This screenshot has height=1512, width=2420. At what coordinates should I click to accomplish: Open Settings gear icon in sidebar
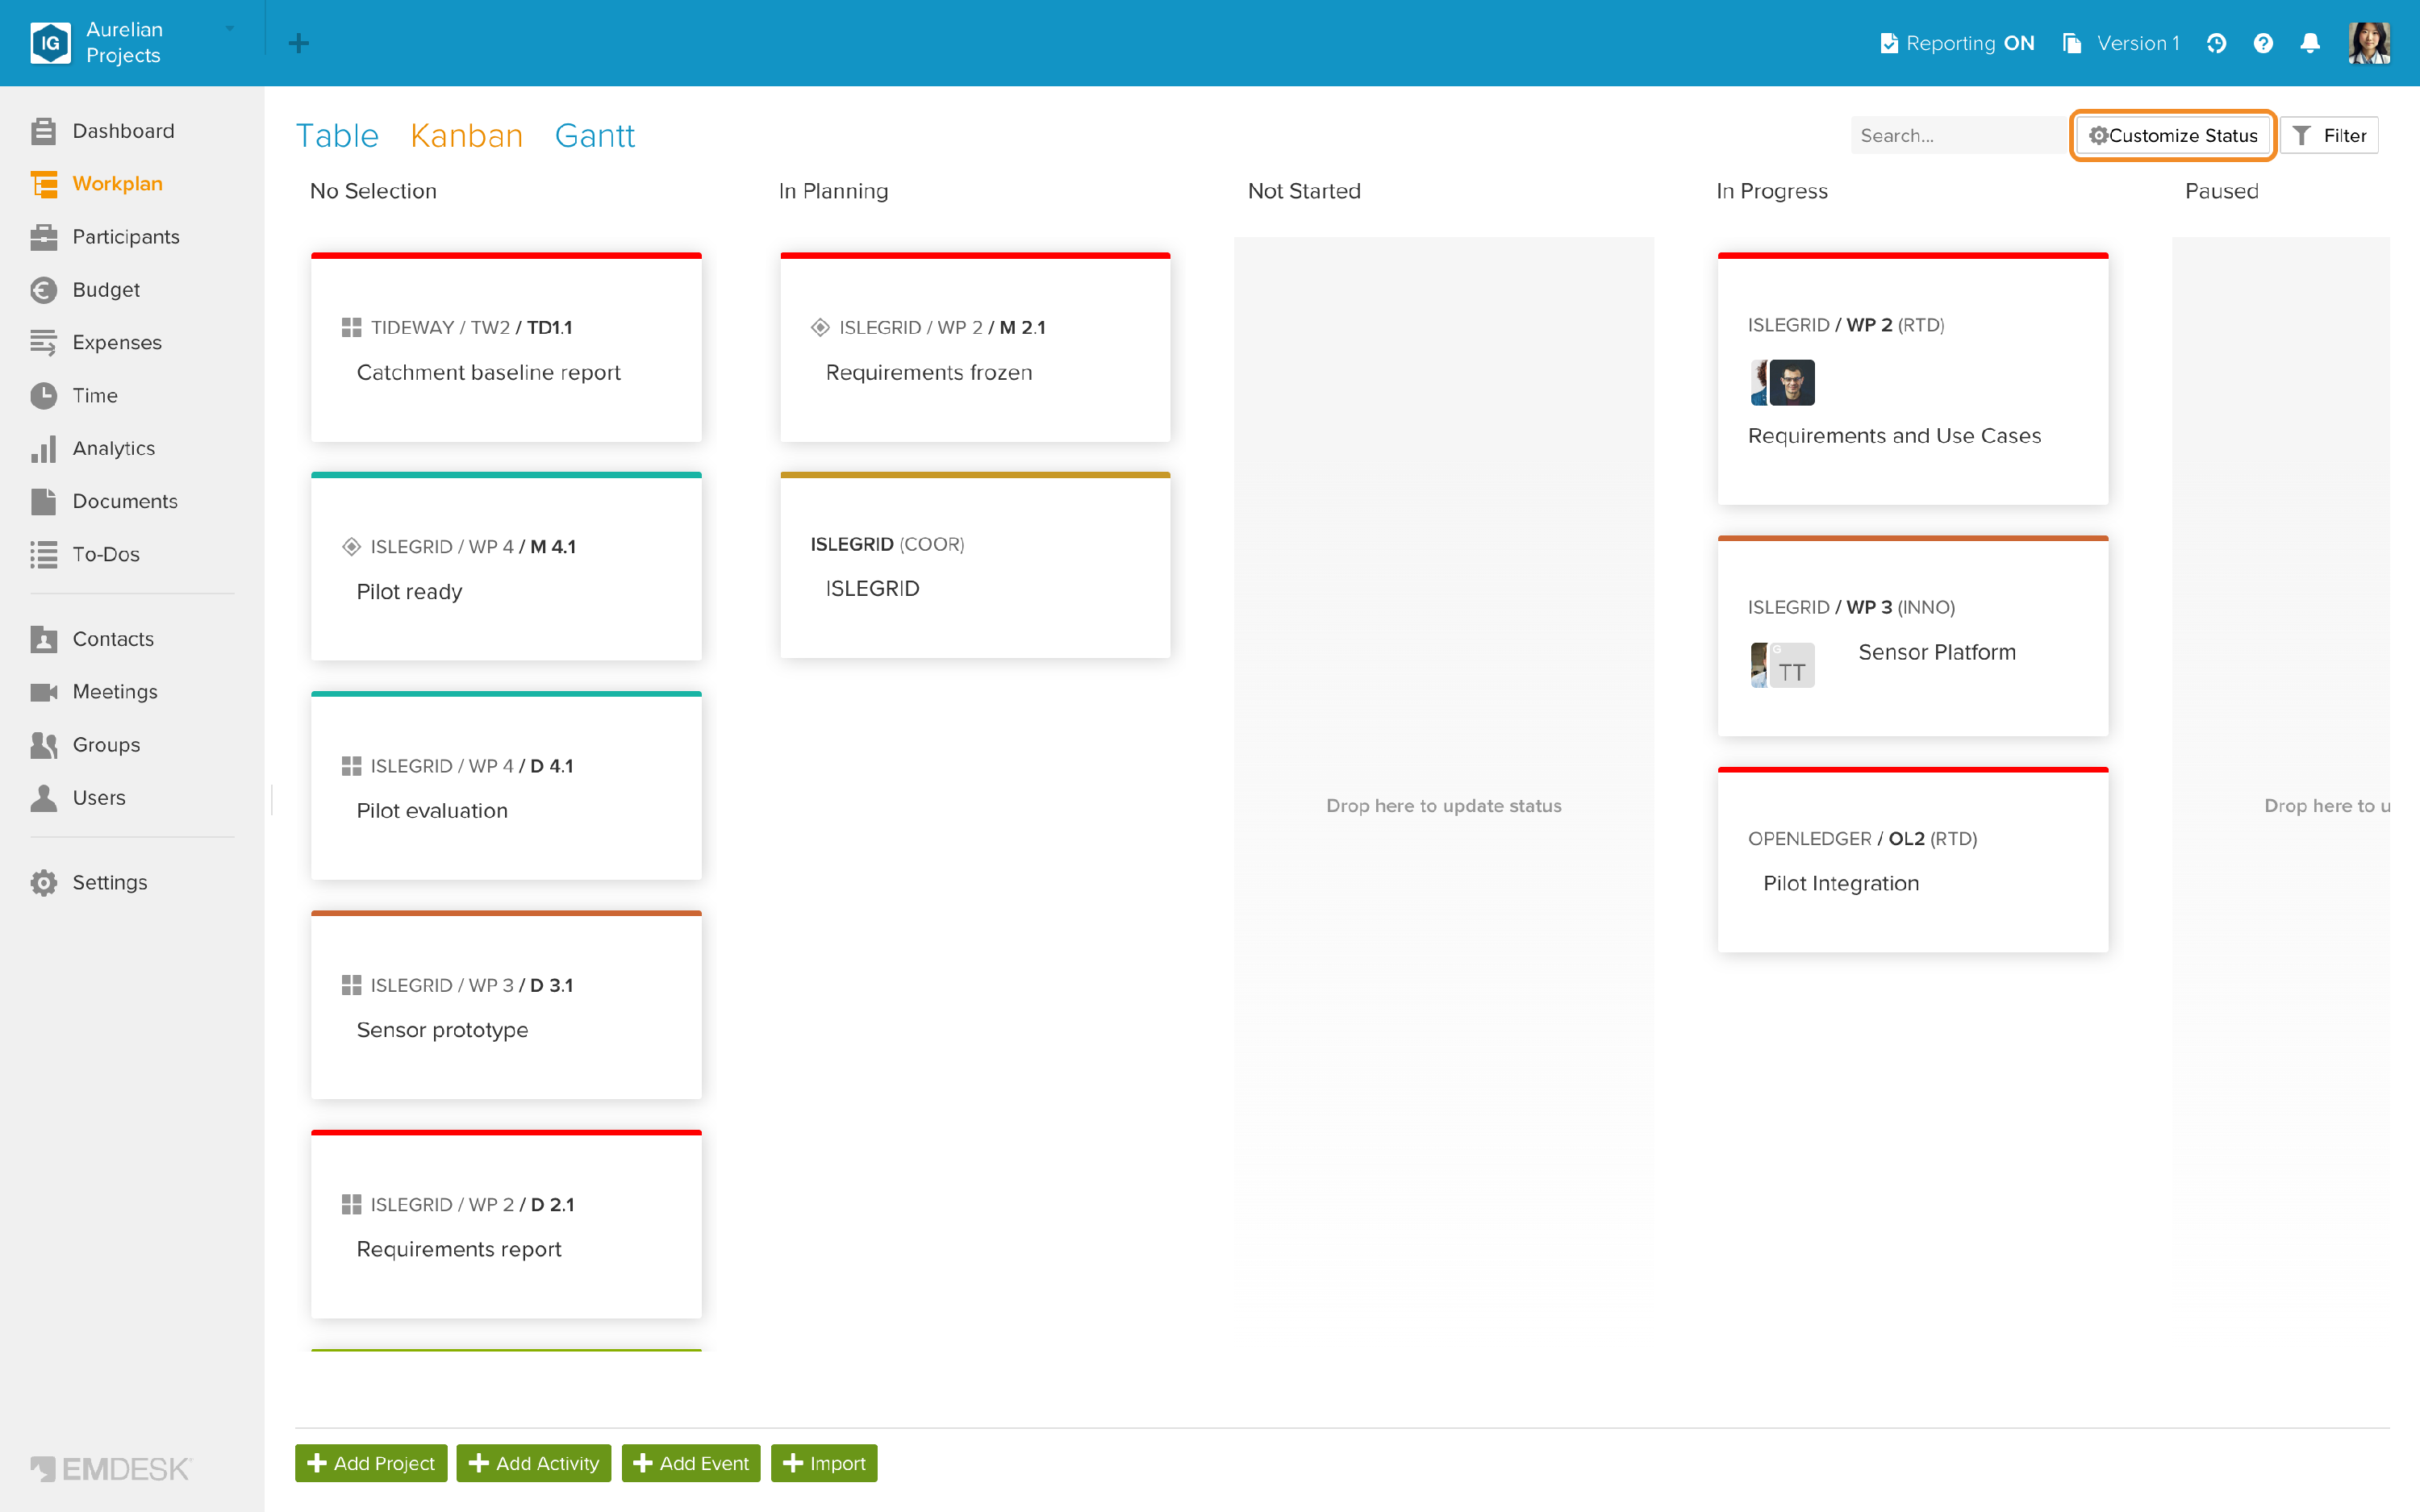[x=43, y=883]
